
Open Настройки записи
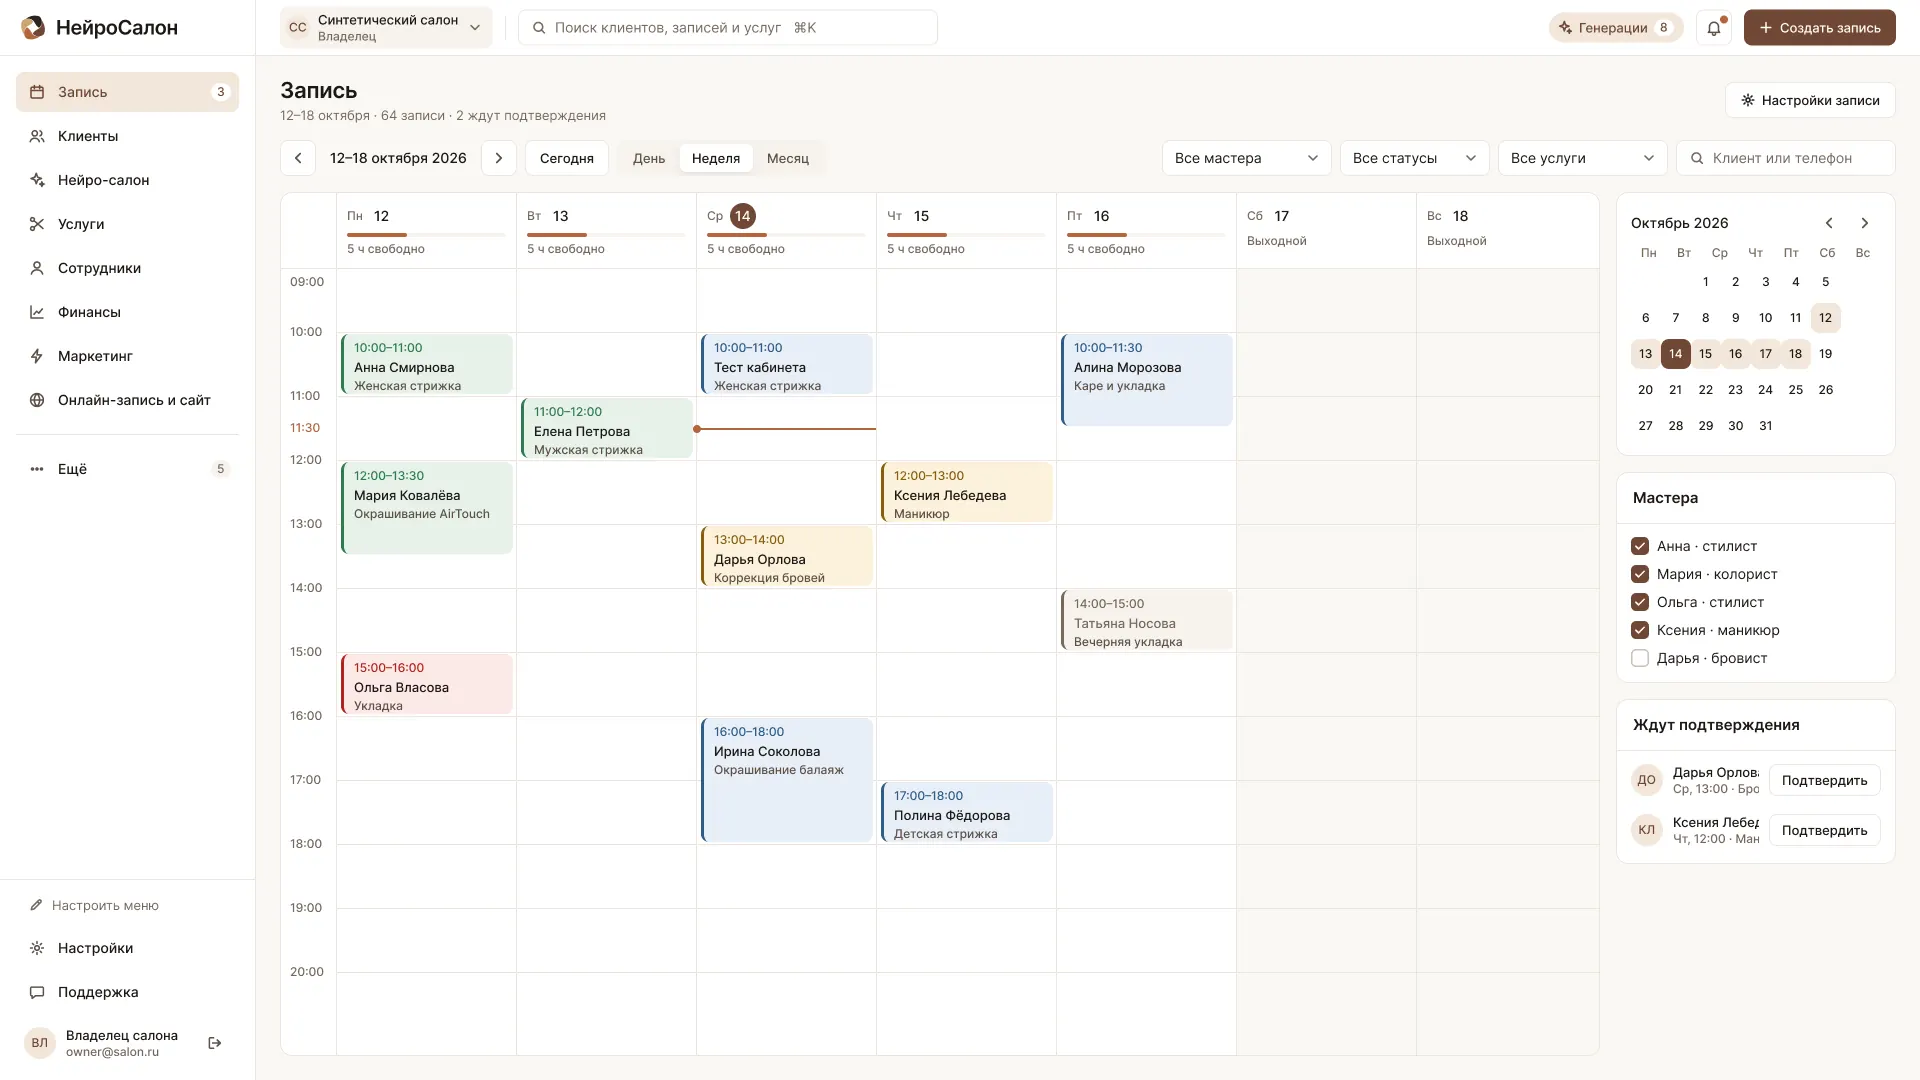coord(1810,100)
